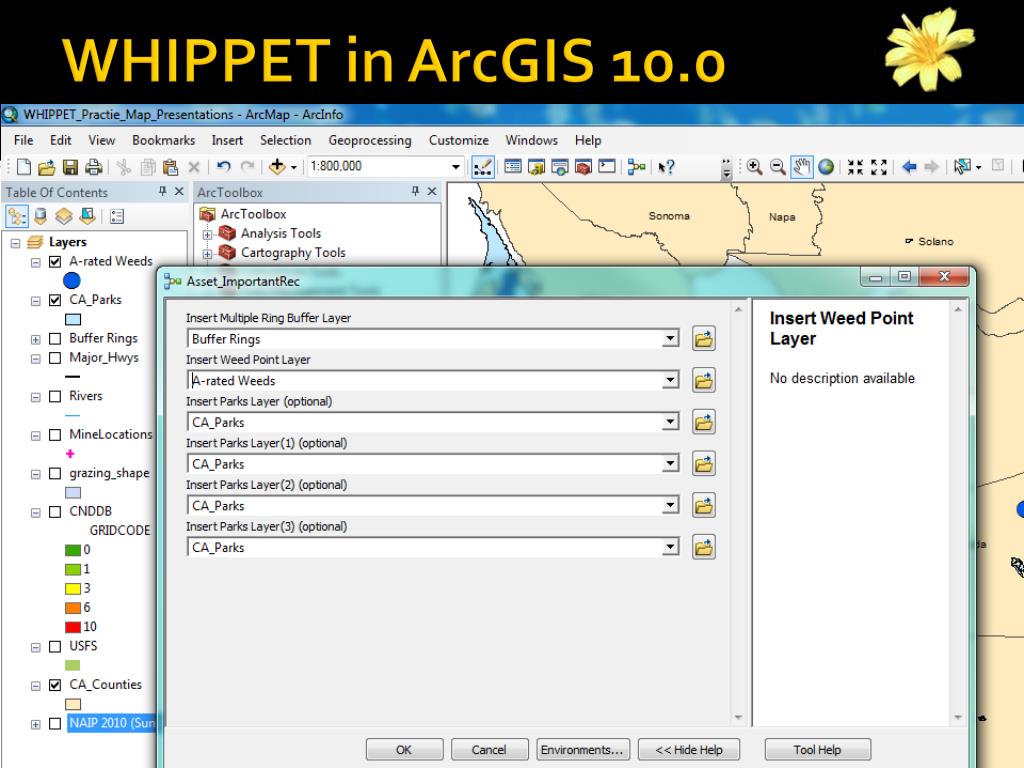Open the Geoprocessing menu

pos(370,140)
